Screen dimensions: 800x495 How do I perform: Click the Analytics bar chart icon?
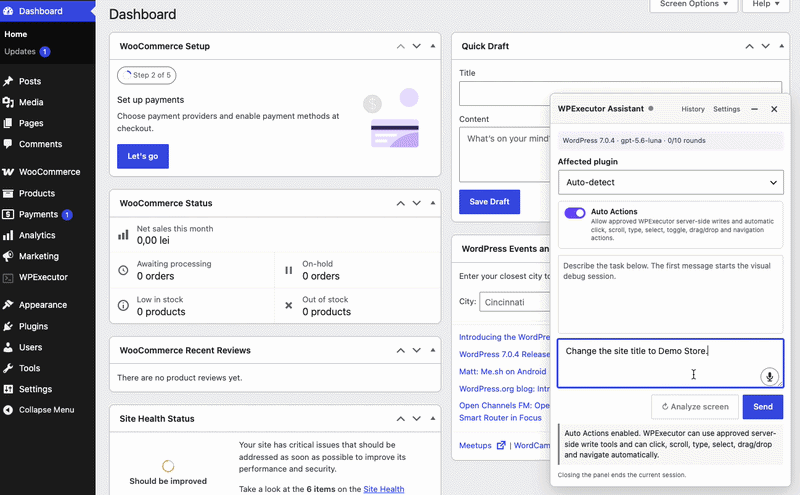(8, 235)
